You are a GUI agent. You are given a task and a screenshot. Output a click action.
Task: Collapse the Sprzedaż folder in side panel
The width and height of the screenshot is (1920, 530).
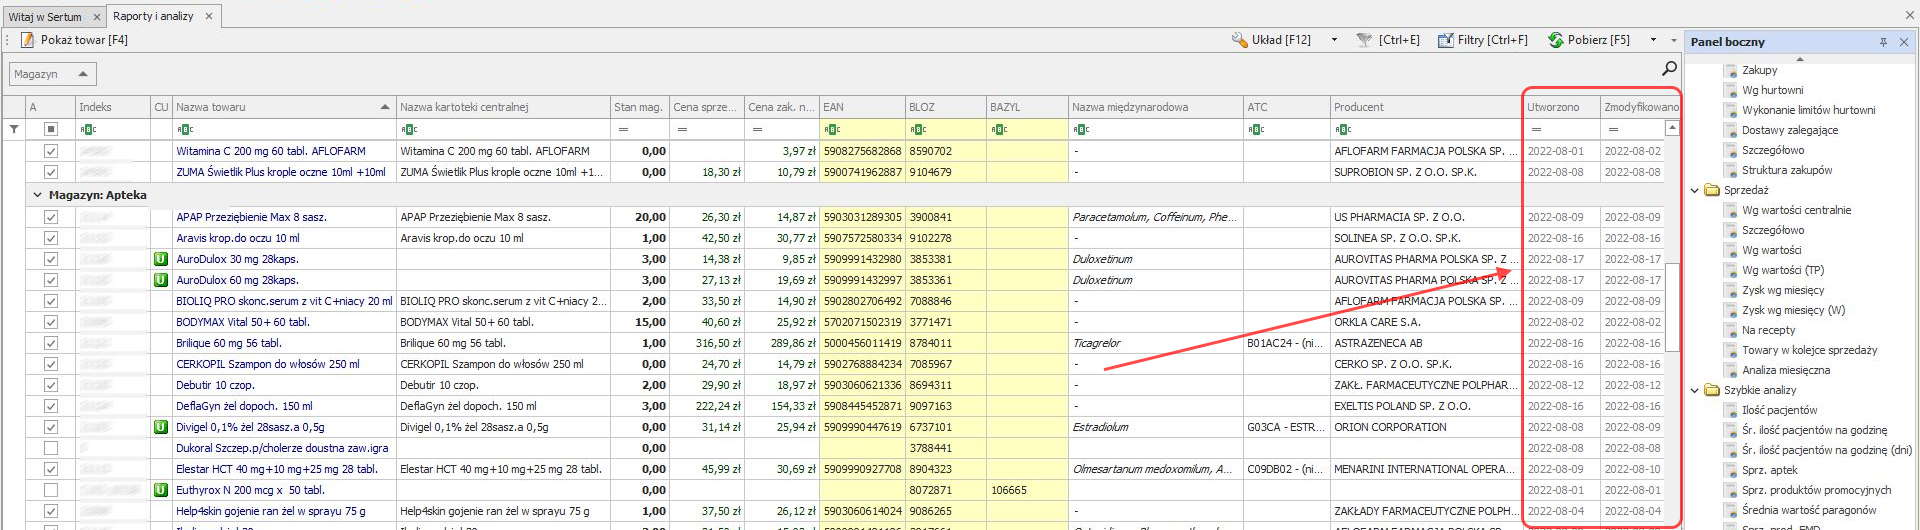coord(1695,190)
